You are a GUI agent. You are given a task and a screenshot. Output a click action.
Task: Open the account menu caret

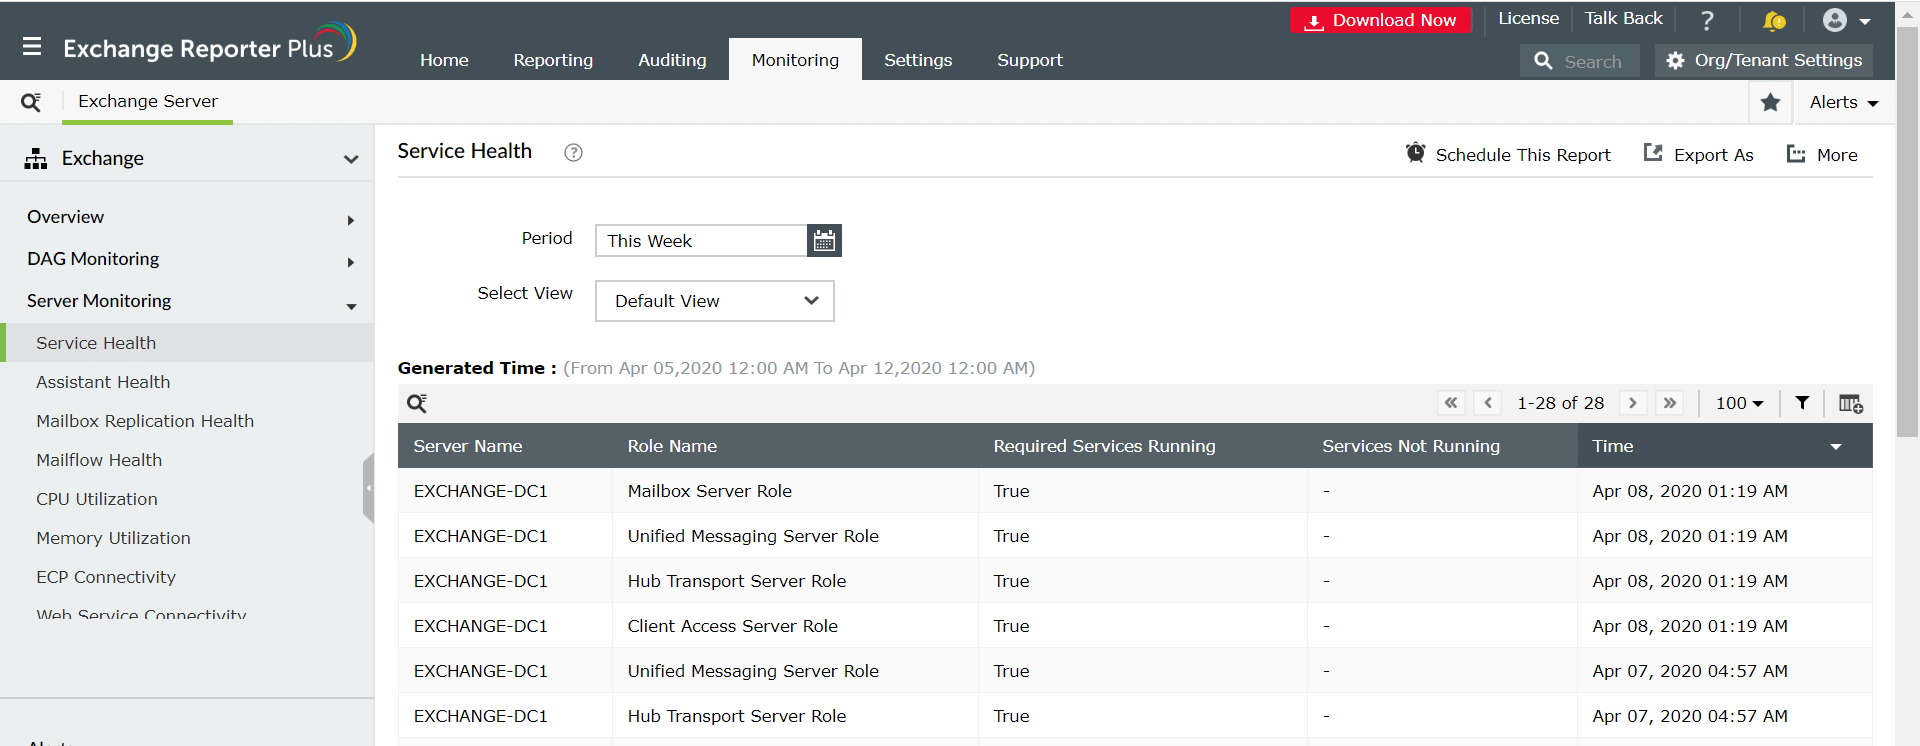(x=1865, y=21)
